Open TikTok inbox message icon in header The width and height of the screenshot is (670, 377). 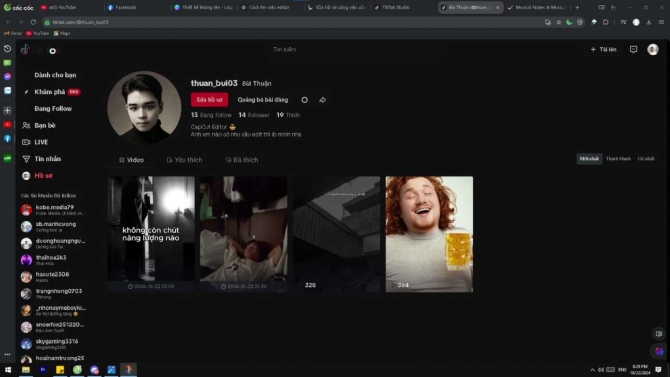[633, 50]
